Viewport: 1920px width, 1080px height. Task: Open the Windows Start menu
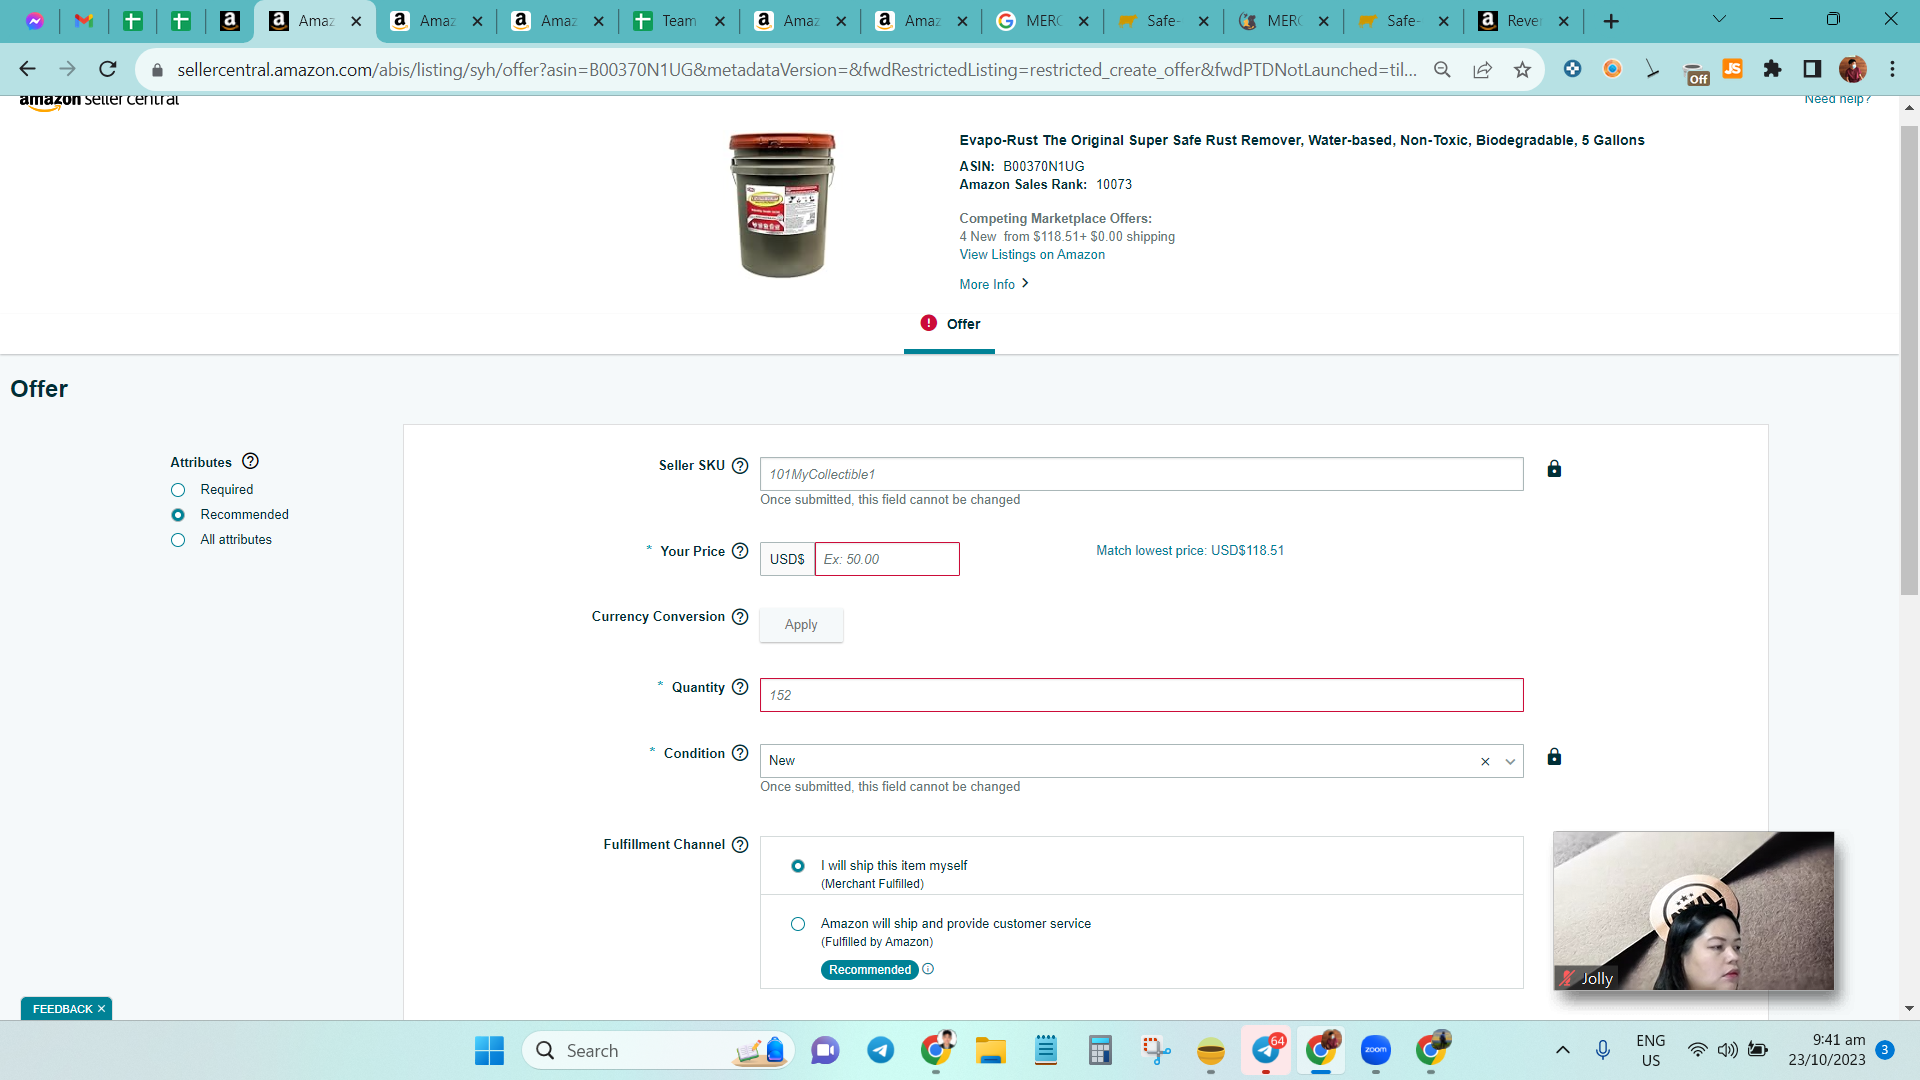(x=489, y=1051)
